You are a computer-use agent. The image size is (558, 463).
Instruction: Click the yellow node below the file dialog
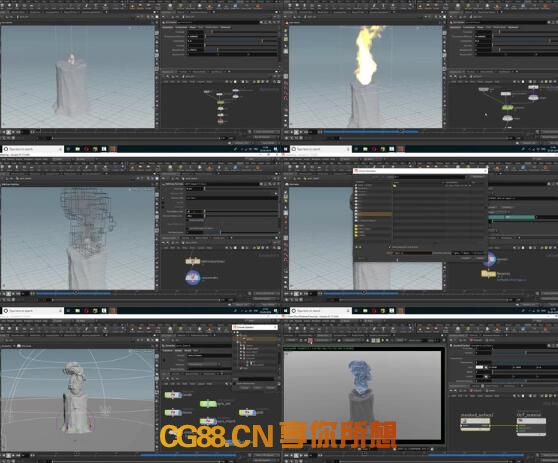point(488,274)
